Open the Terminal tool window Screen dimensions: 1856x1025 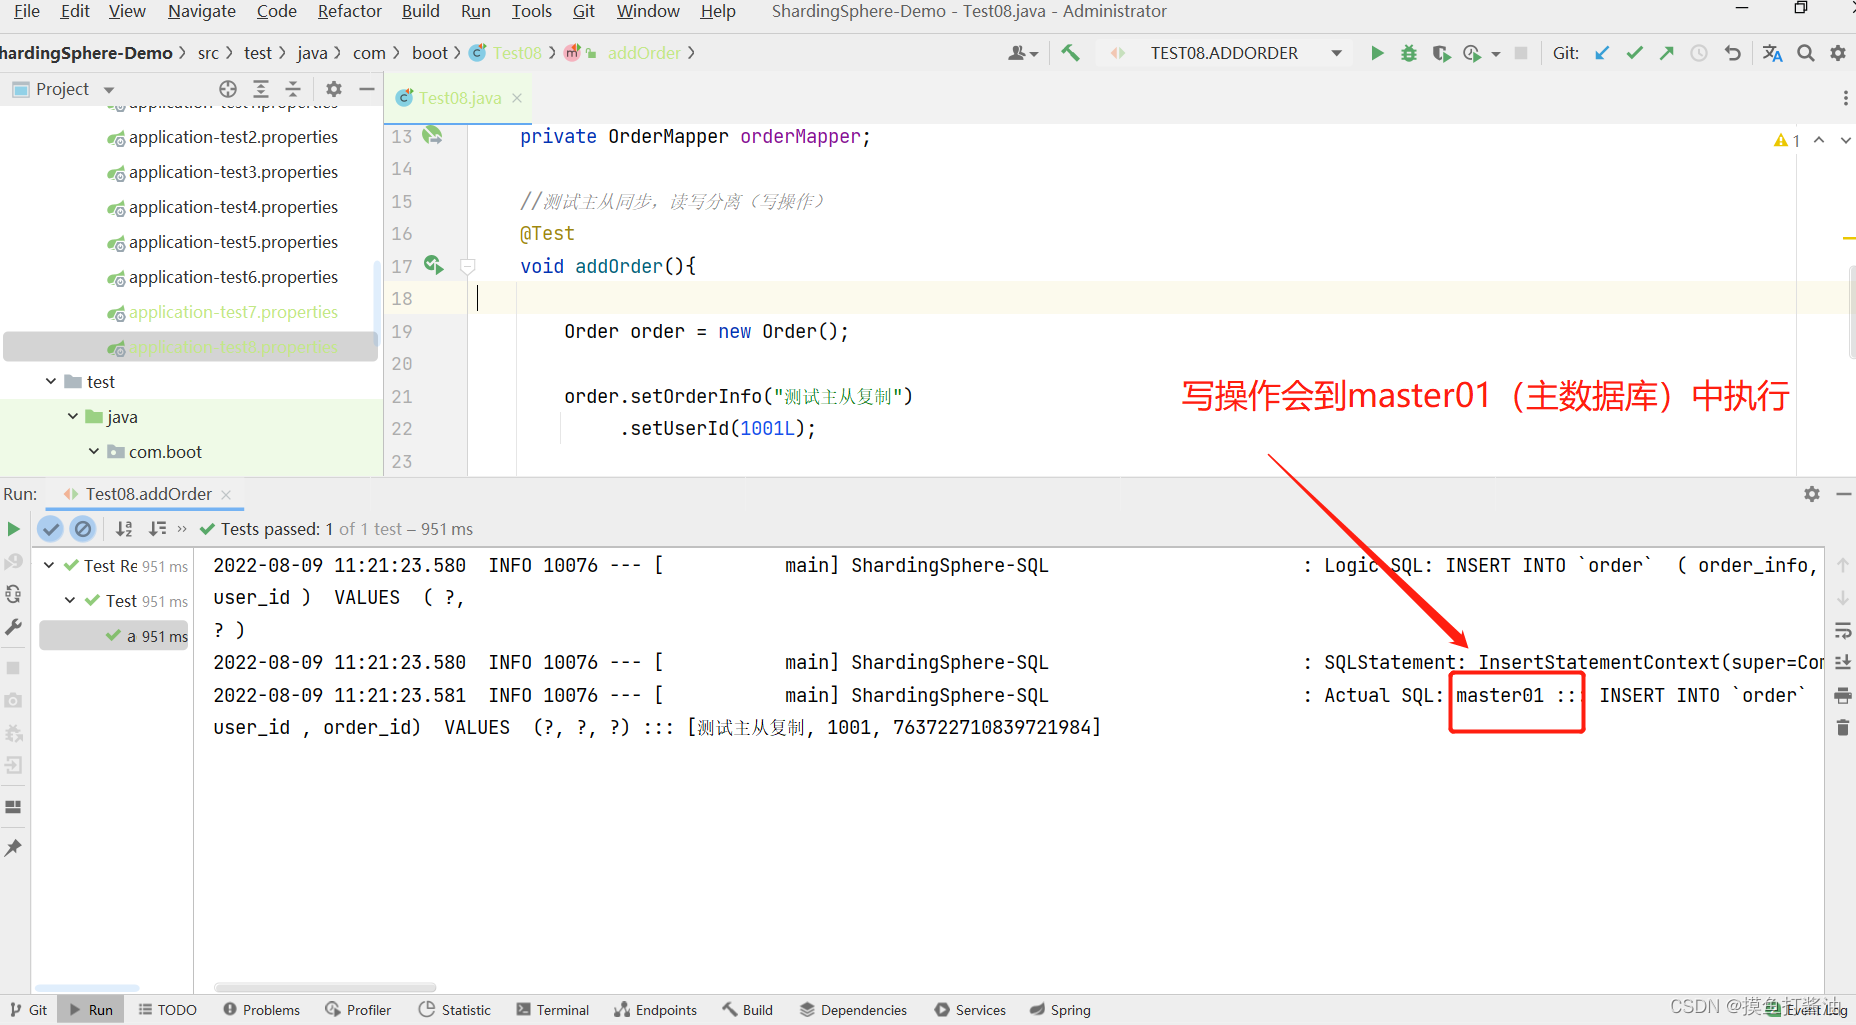click(553, 1010)
